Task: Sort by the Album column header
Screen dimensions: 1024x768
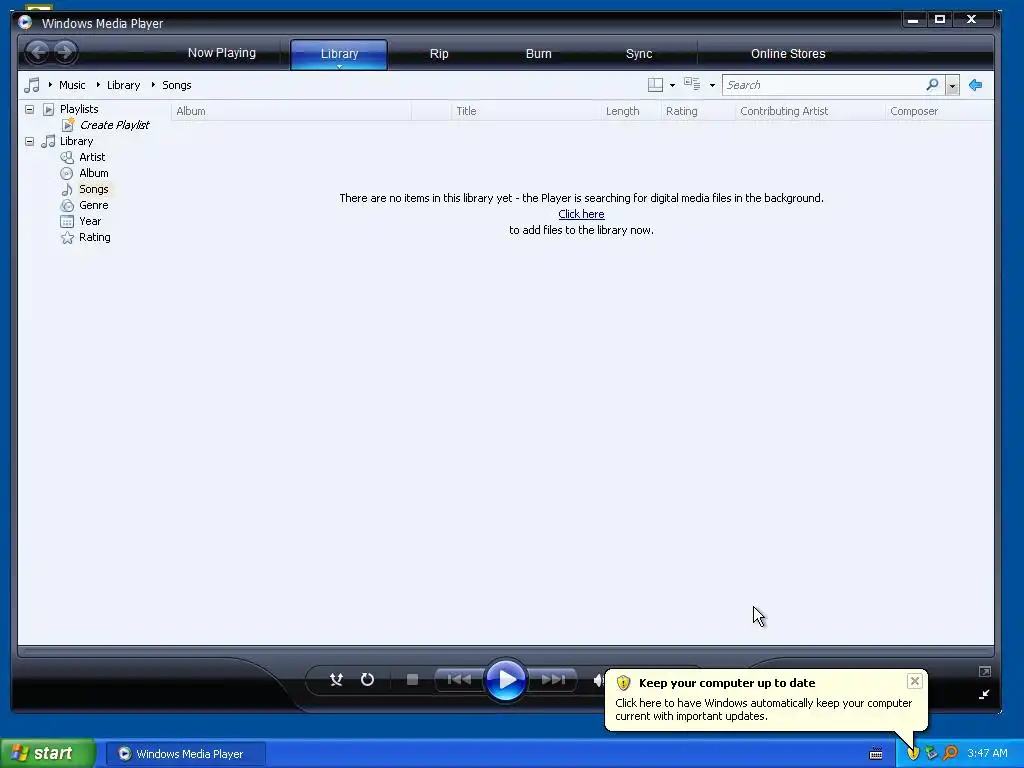Action: click(291, 111)
